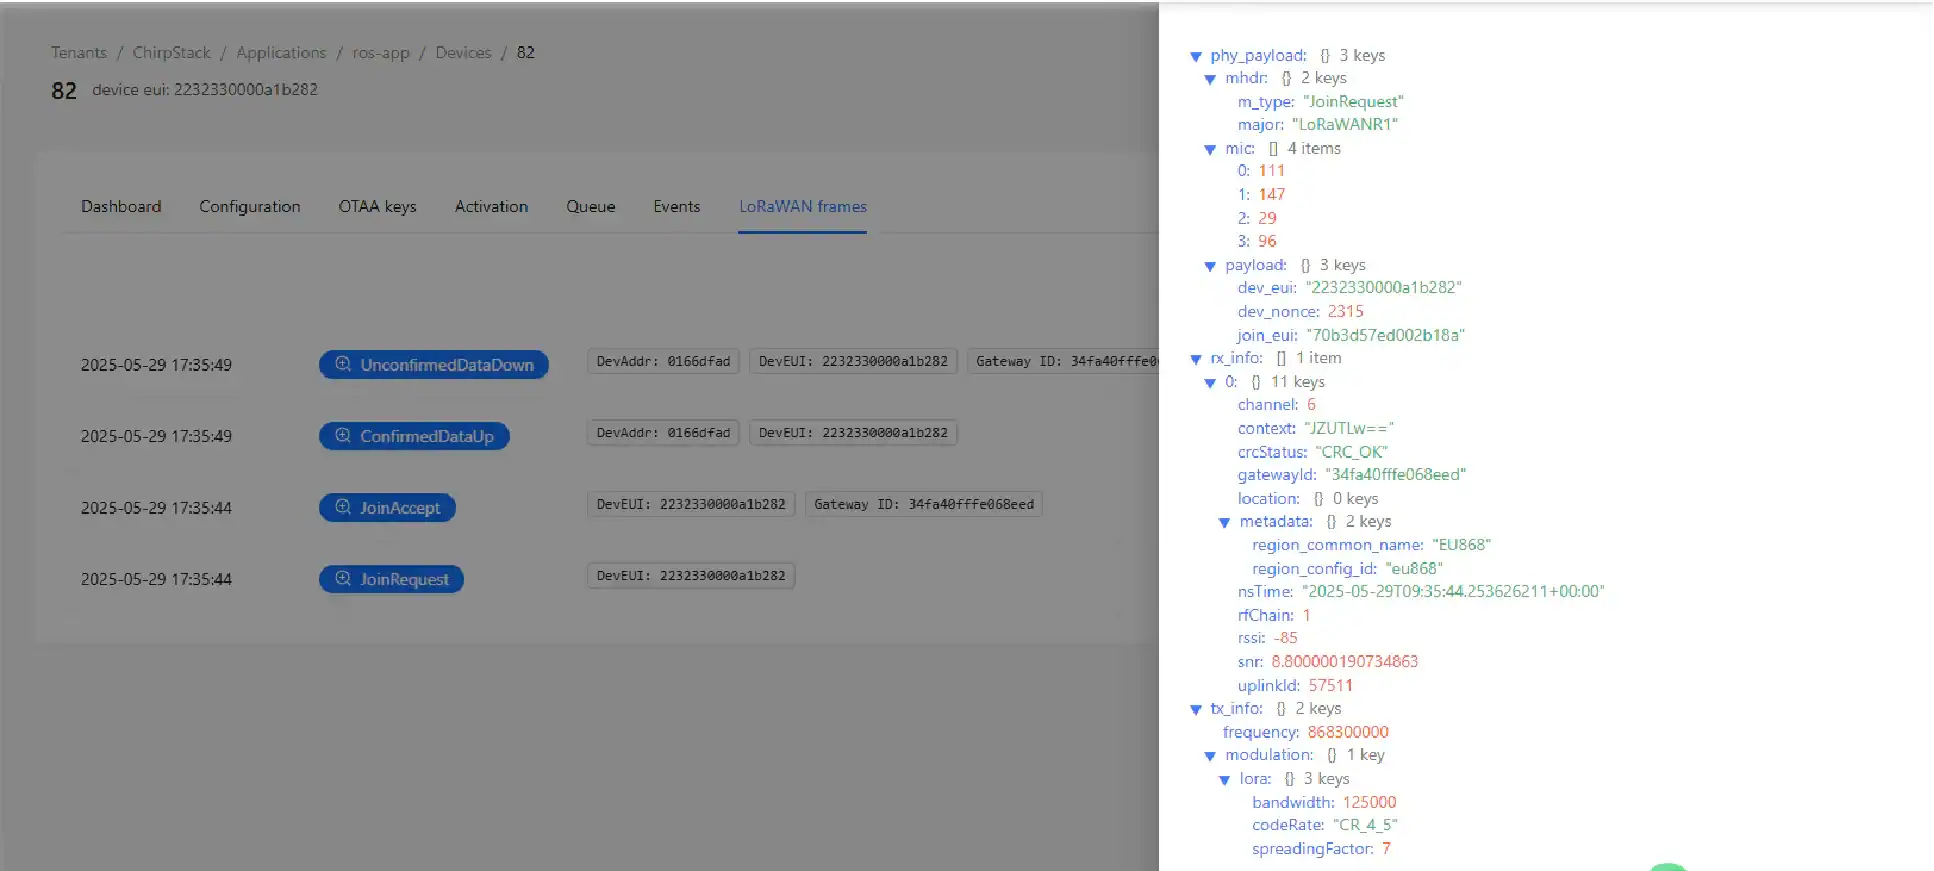Collapse the tx_info node arrow
The width and height of the screenshot is (1934, 871).
[1196, 709]
